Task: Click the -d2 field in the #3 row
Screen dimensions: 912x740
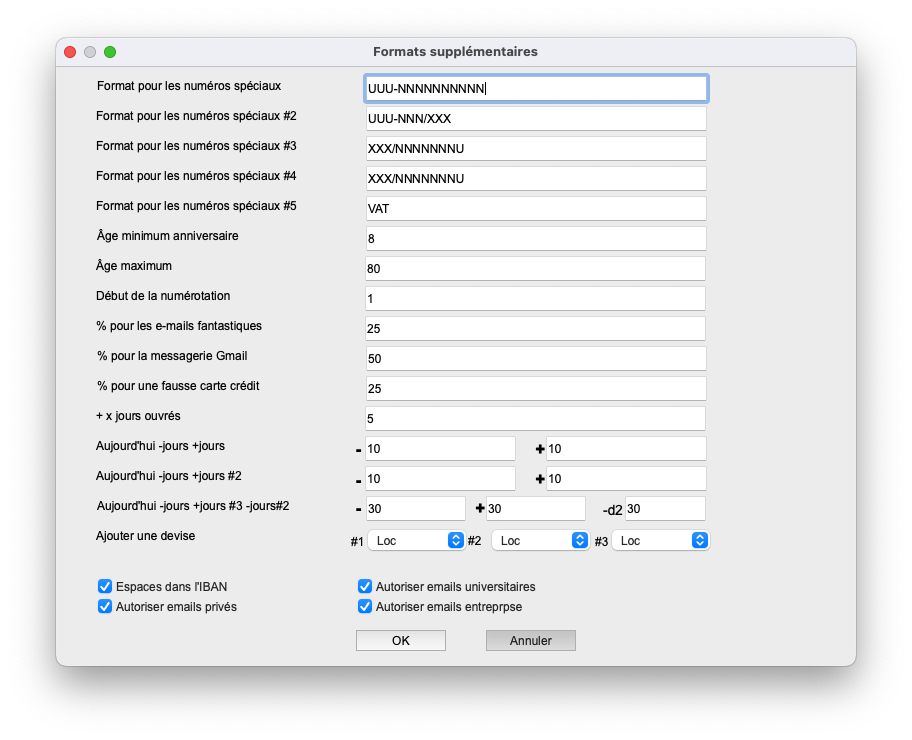Action: tap(665, 508)
